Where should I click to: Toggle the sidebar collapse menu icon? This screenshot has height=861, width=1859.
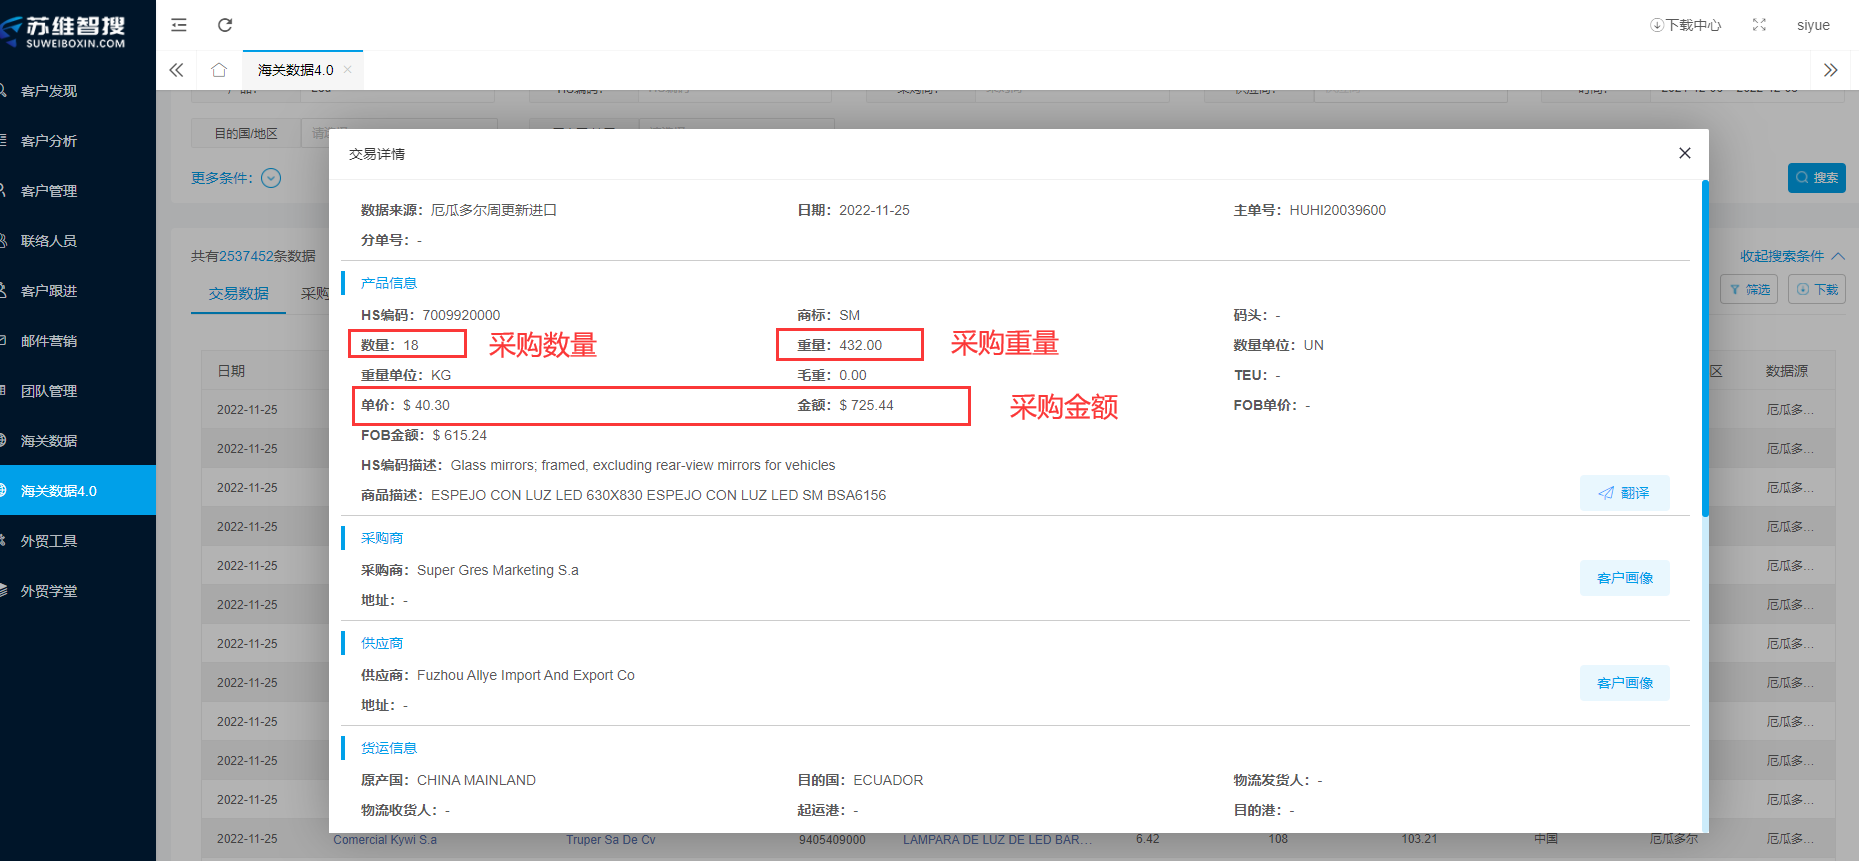179,25
